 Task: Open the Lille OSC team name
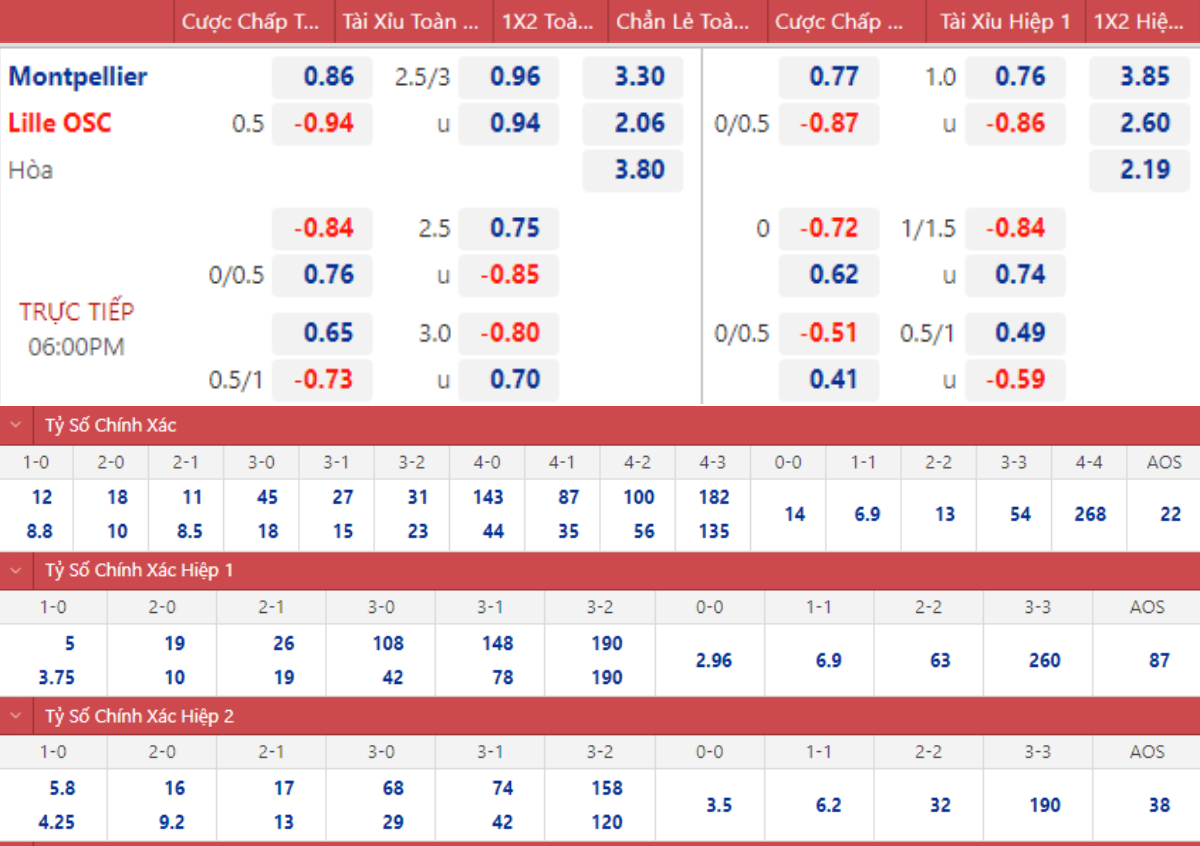[60, 123]
